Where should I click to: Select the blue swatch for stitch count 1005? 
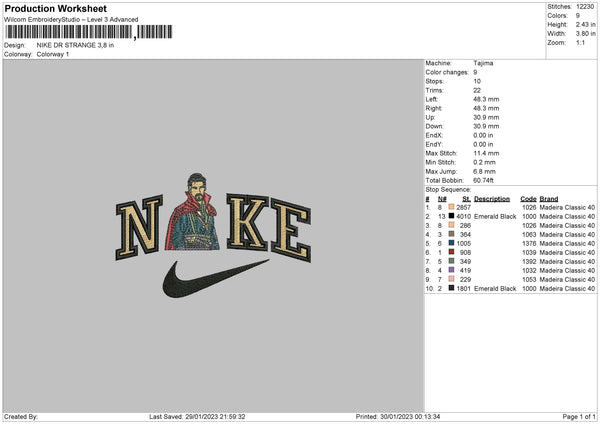click(x=452, y=243)
